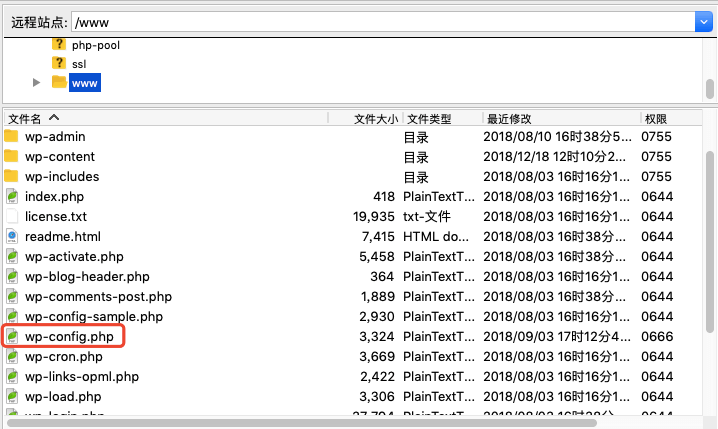The height and width of the screenshot is (429, 718).
Task: Click the 0755 permission of wp-admin
Action: tap(657, 136)
